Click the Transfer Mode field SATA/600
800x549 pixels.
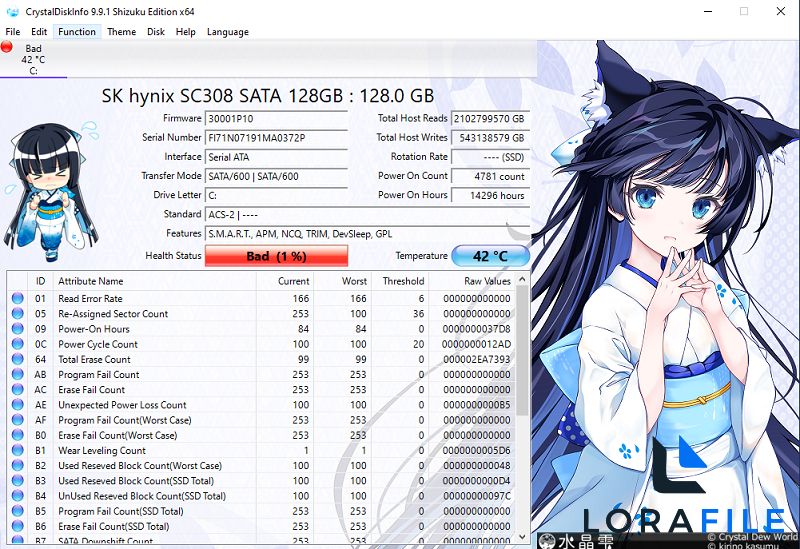pyautogui.click(x=276, y=176)
